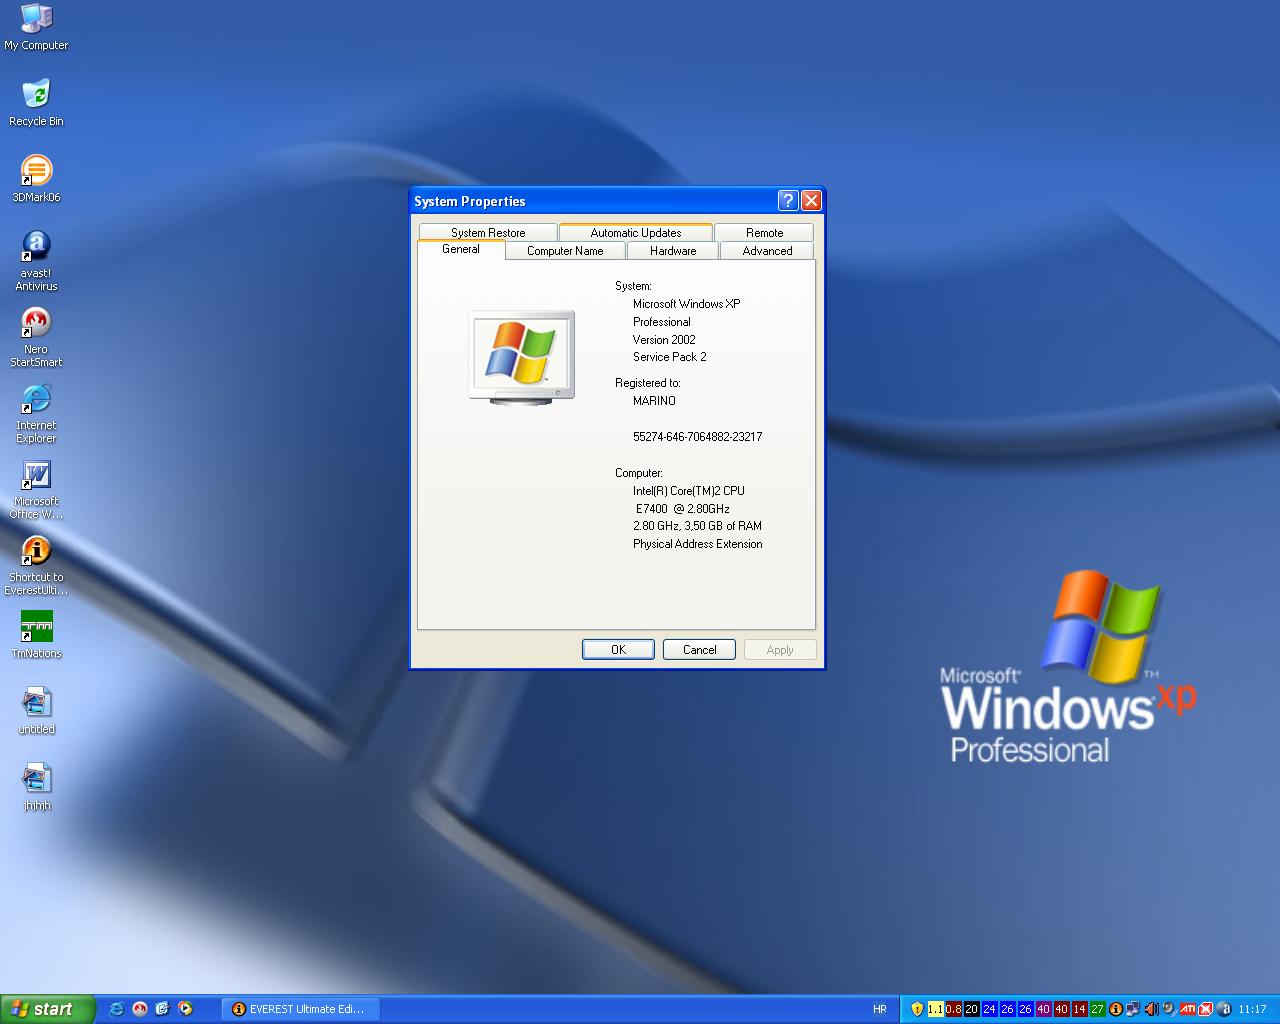Select the TmNations desktop shortcut
This screenshot has width=1280, height=1024.
click(x=36, y=627)
